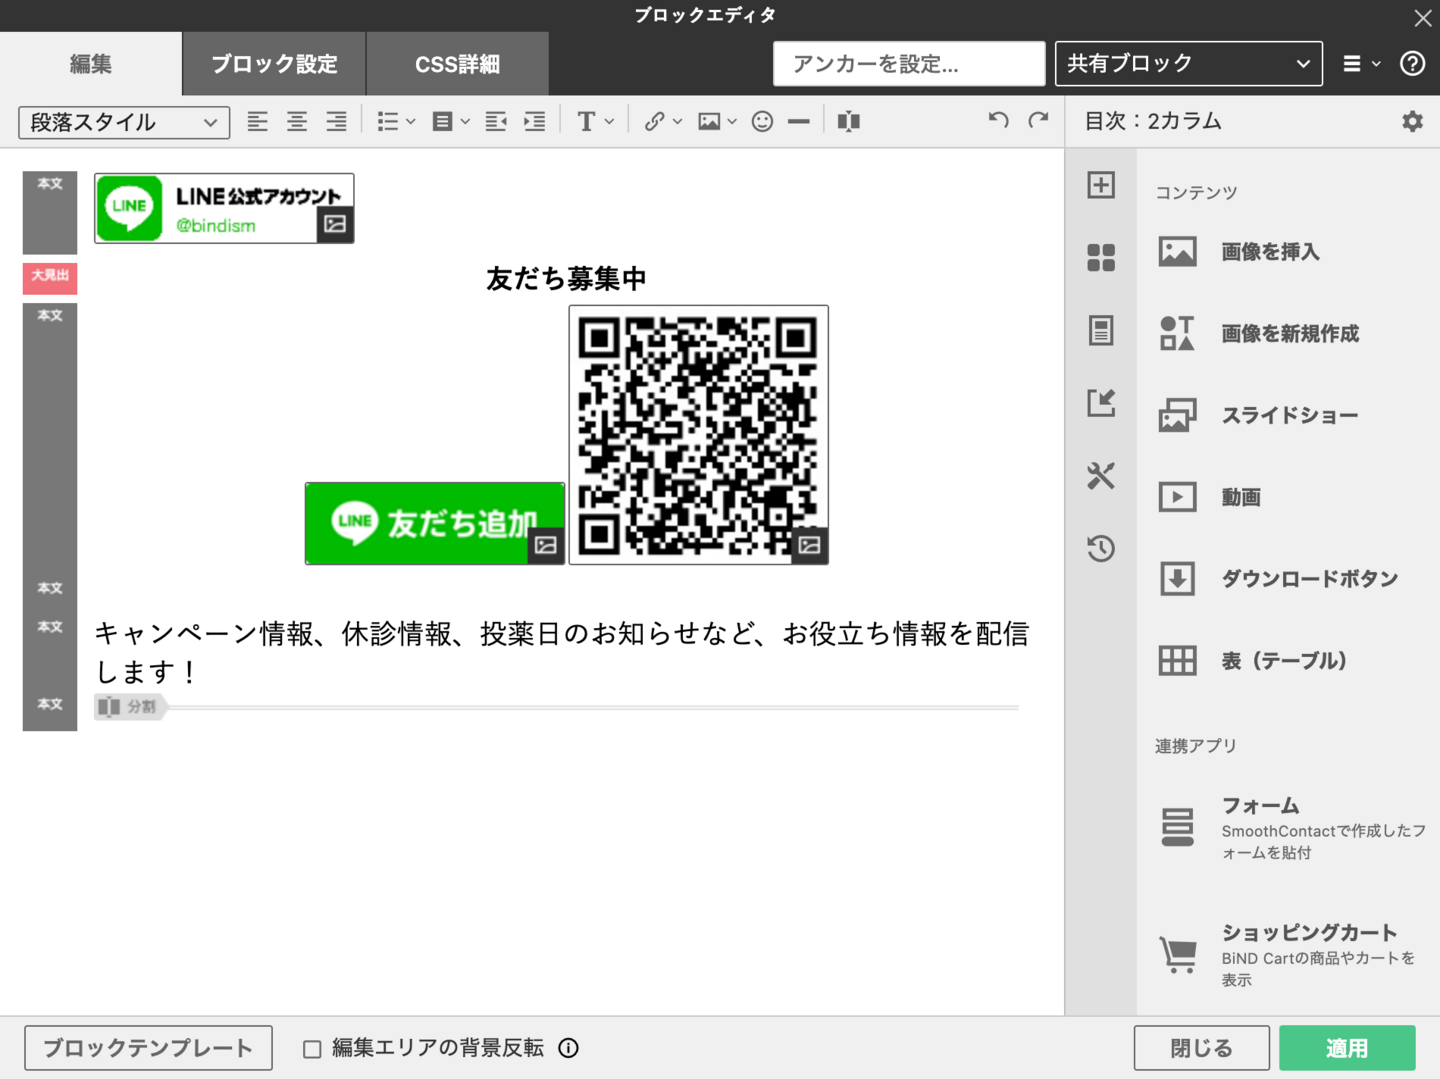Click the キャンペーン情報 paragraph text
1440x1079 pixels.
point(561,652)
